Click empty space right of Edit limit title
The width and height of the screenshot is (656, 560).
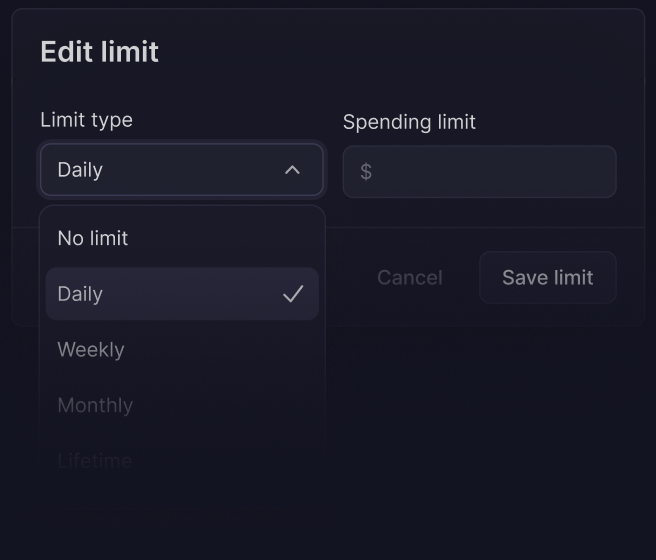pos(400,52)
